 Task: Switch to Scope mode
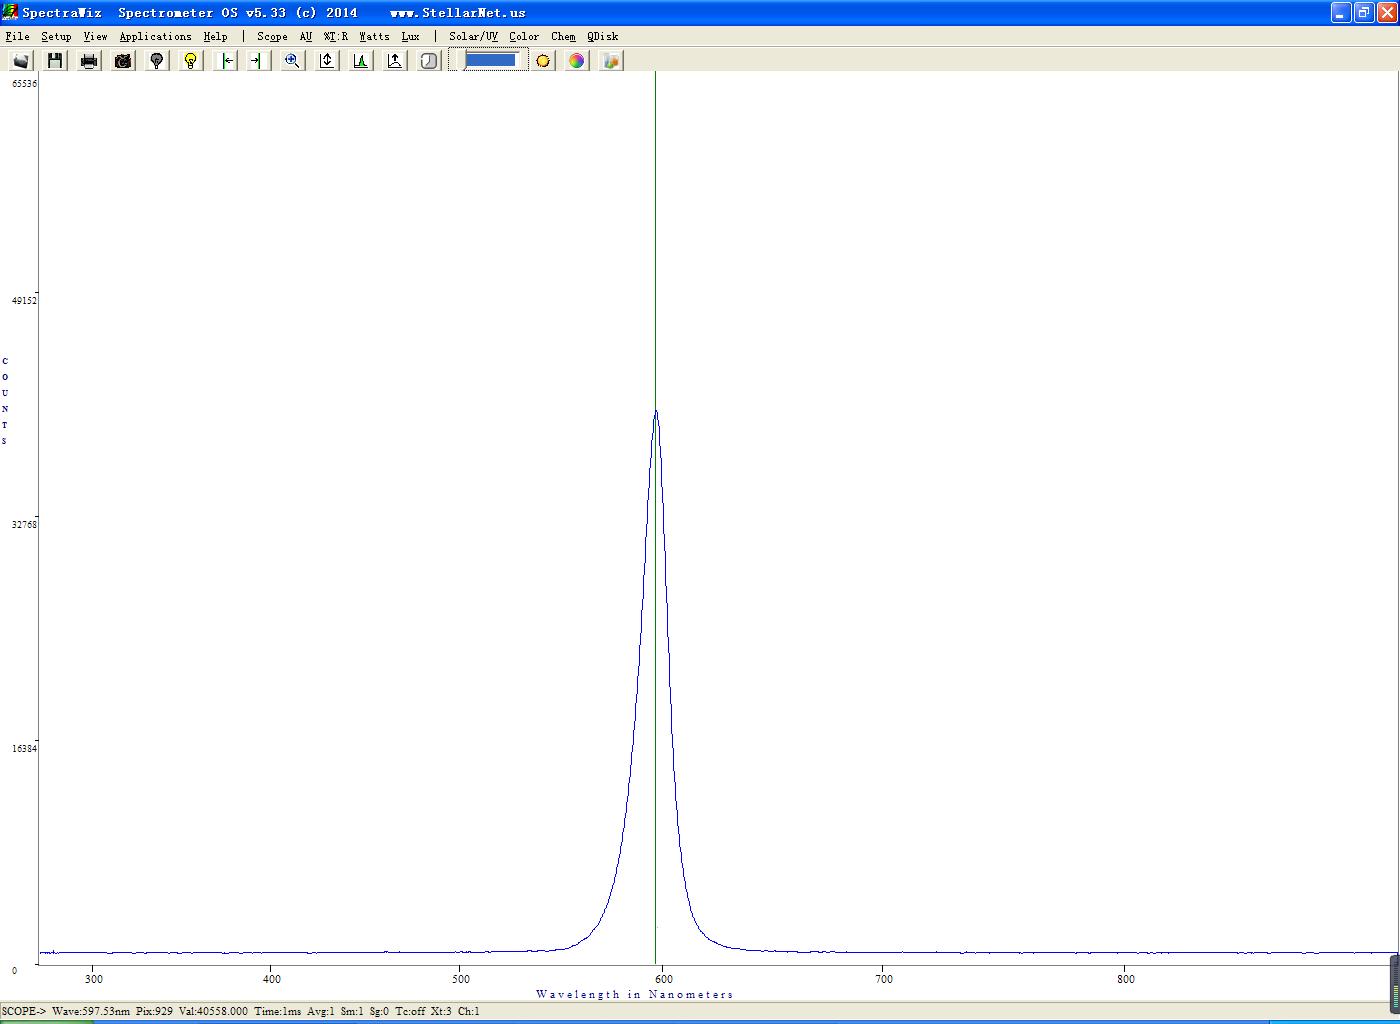point(272,36)
